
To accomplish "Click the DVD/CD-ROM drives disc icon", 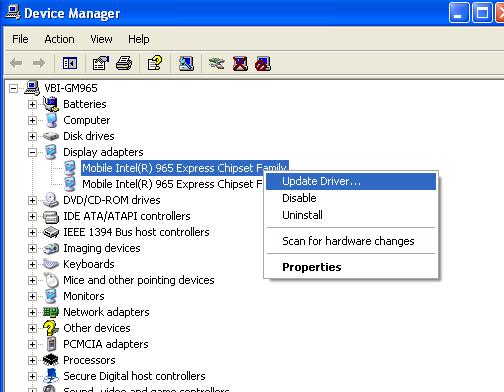I will pyautogui.click(x=51, y=200).
